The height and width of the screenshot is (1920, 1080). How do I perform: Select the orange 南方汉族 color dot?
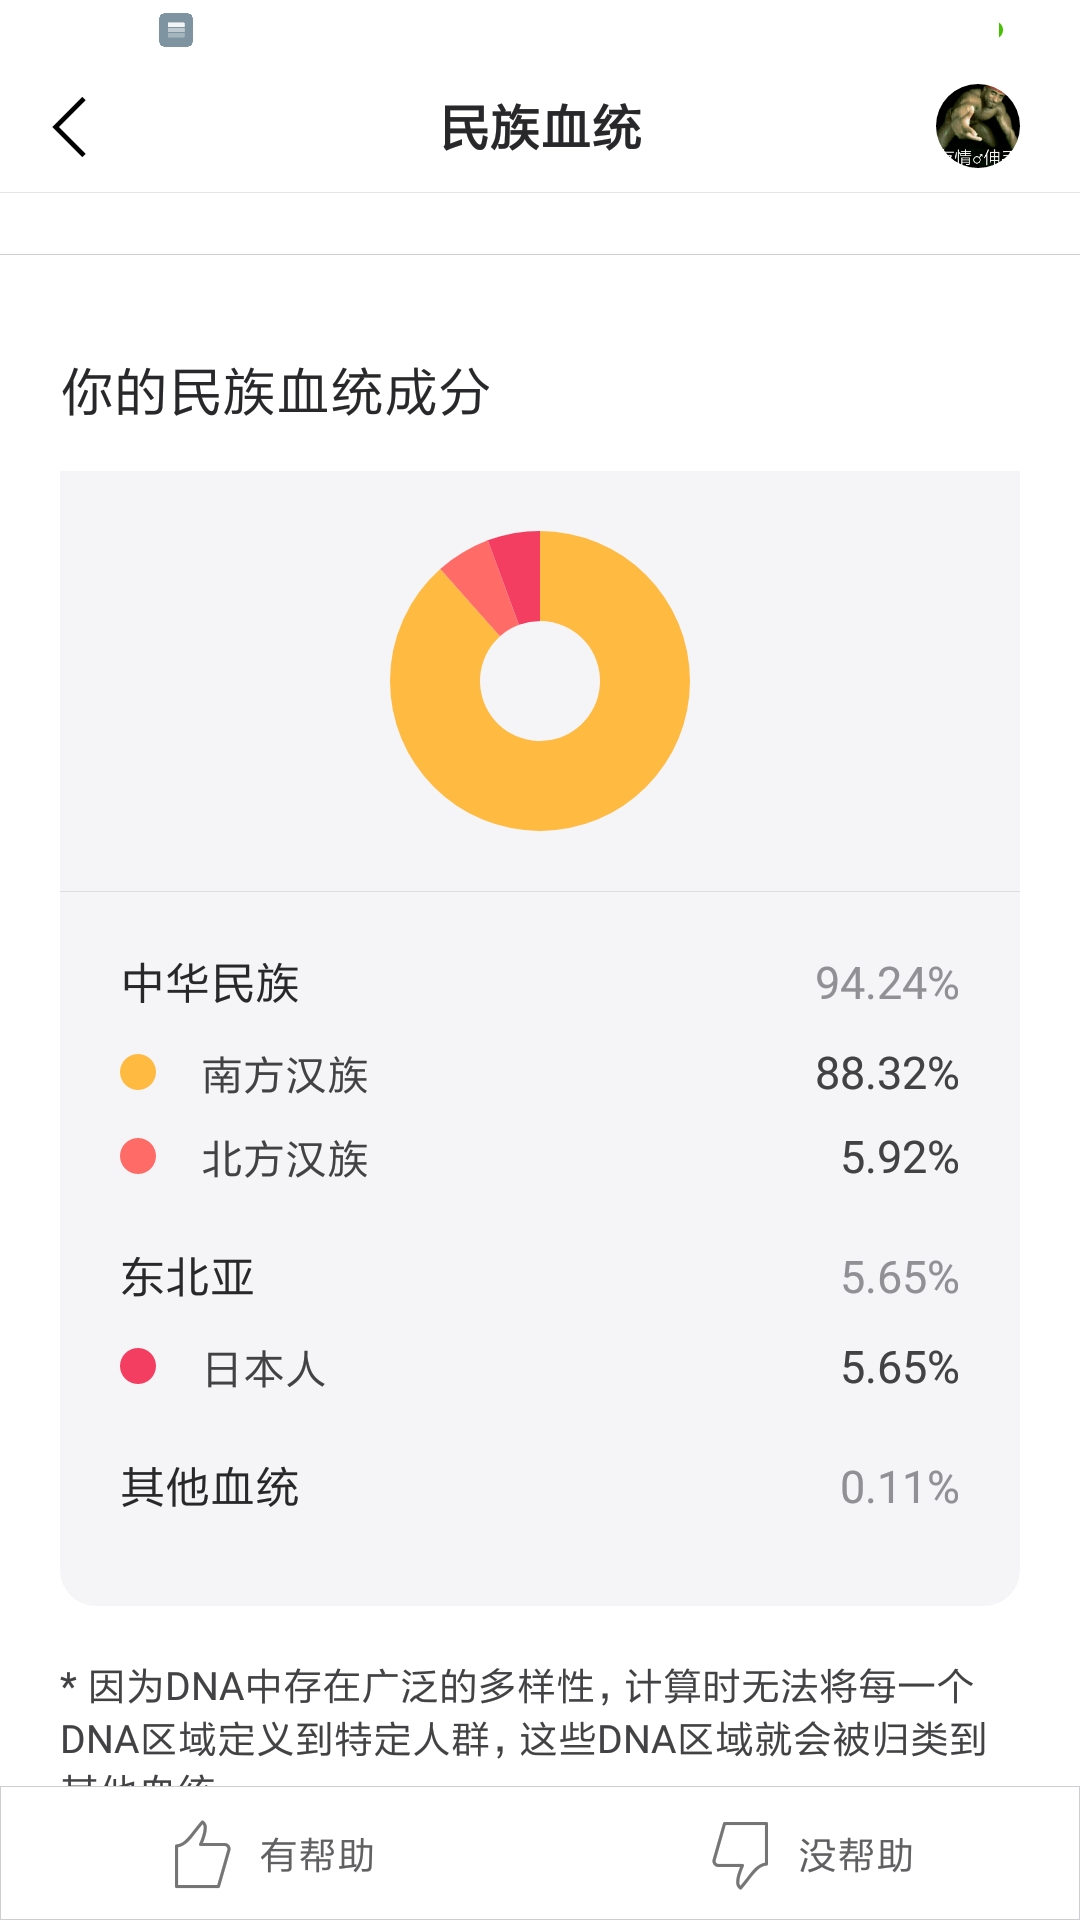click(138, 1072)
